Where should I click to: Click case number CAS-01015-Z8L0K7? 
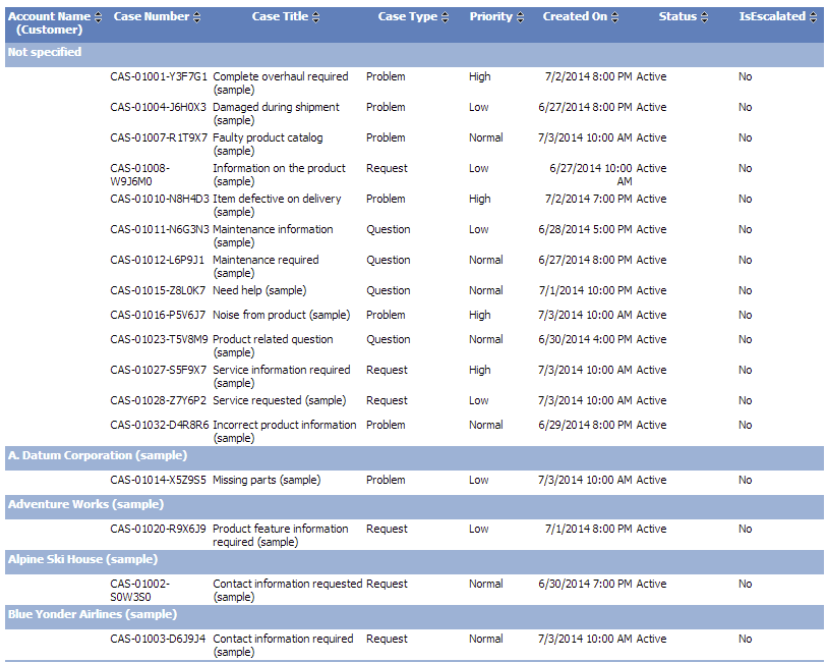(x=158, y=291)
